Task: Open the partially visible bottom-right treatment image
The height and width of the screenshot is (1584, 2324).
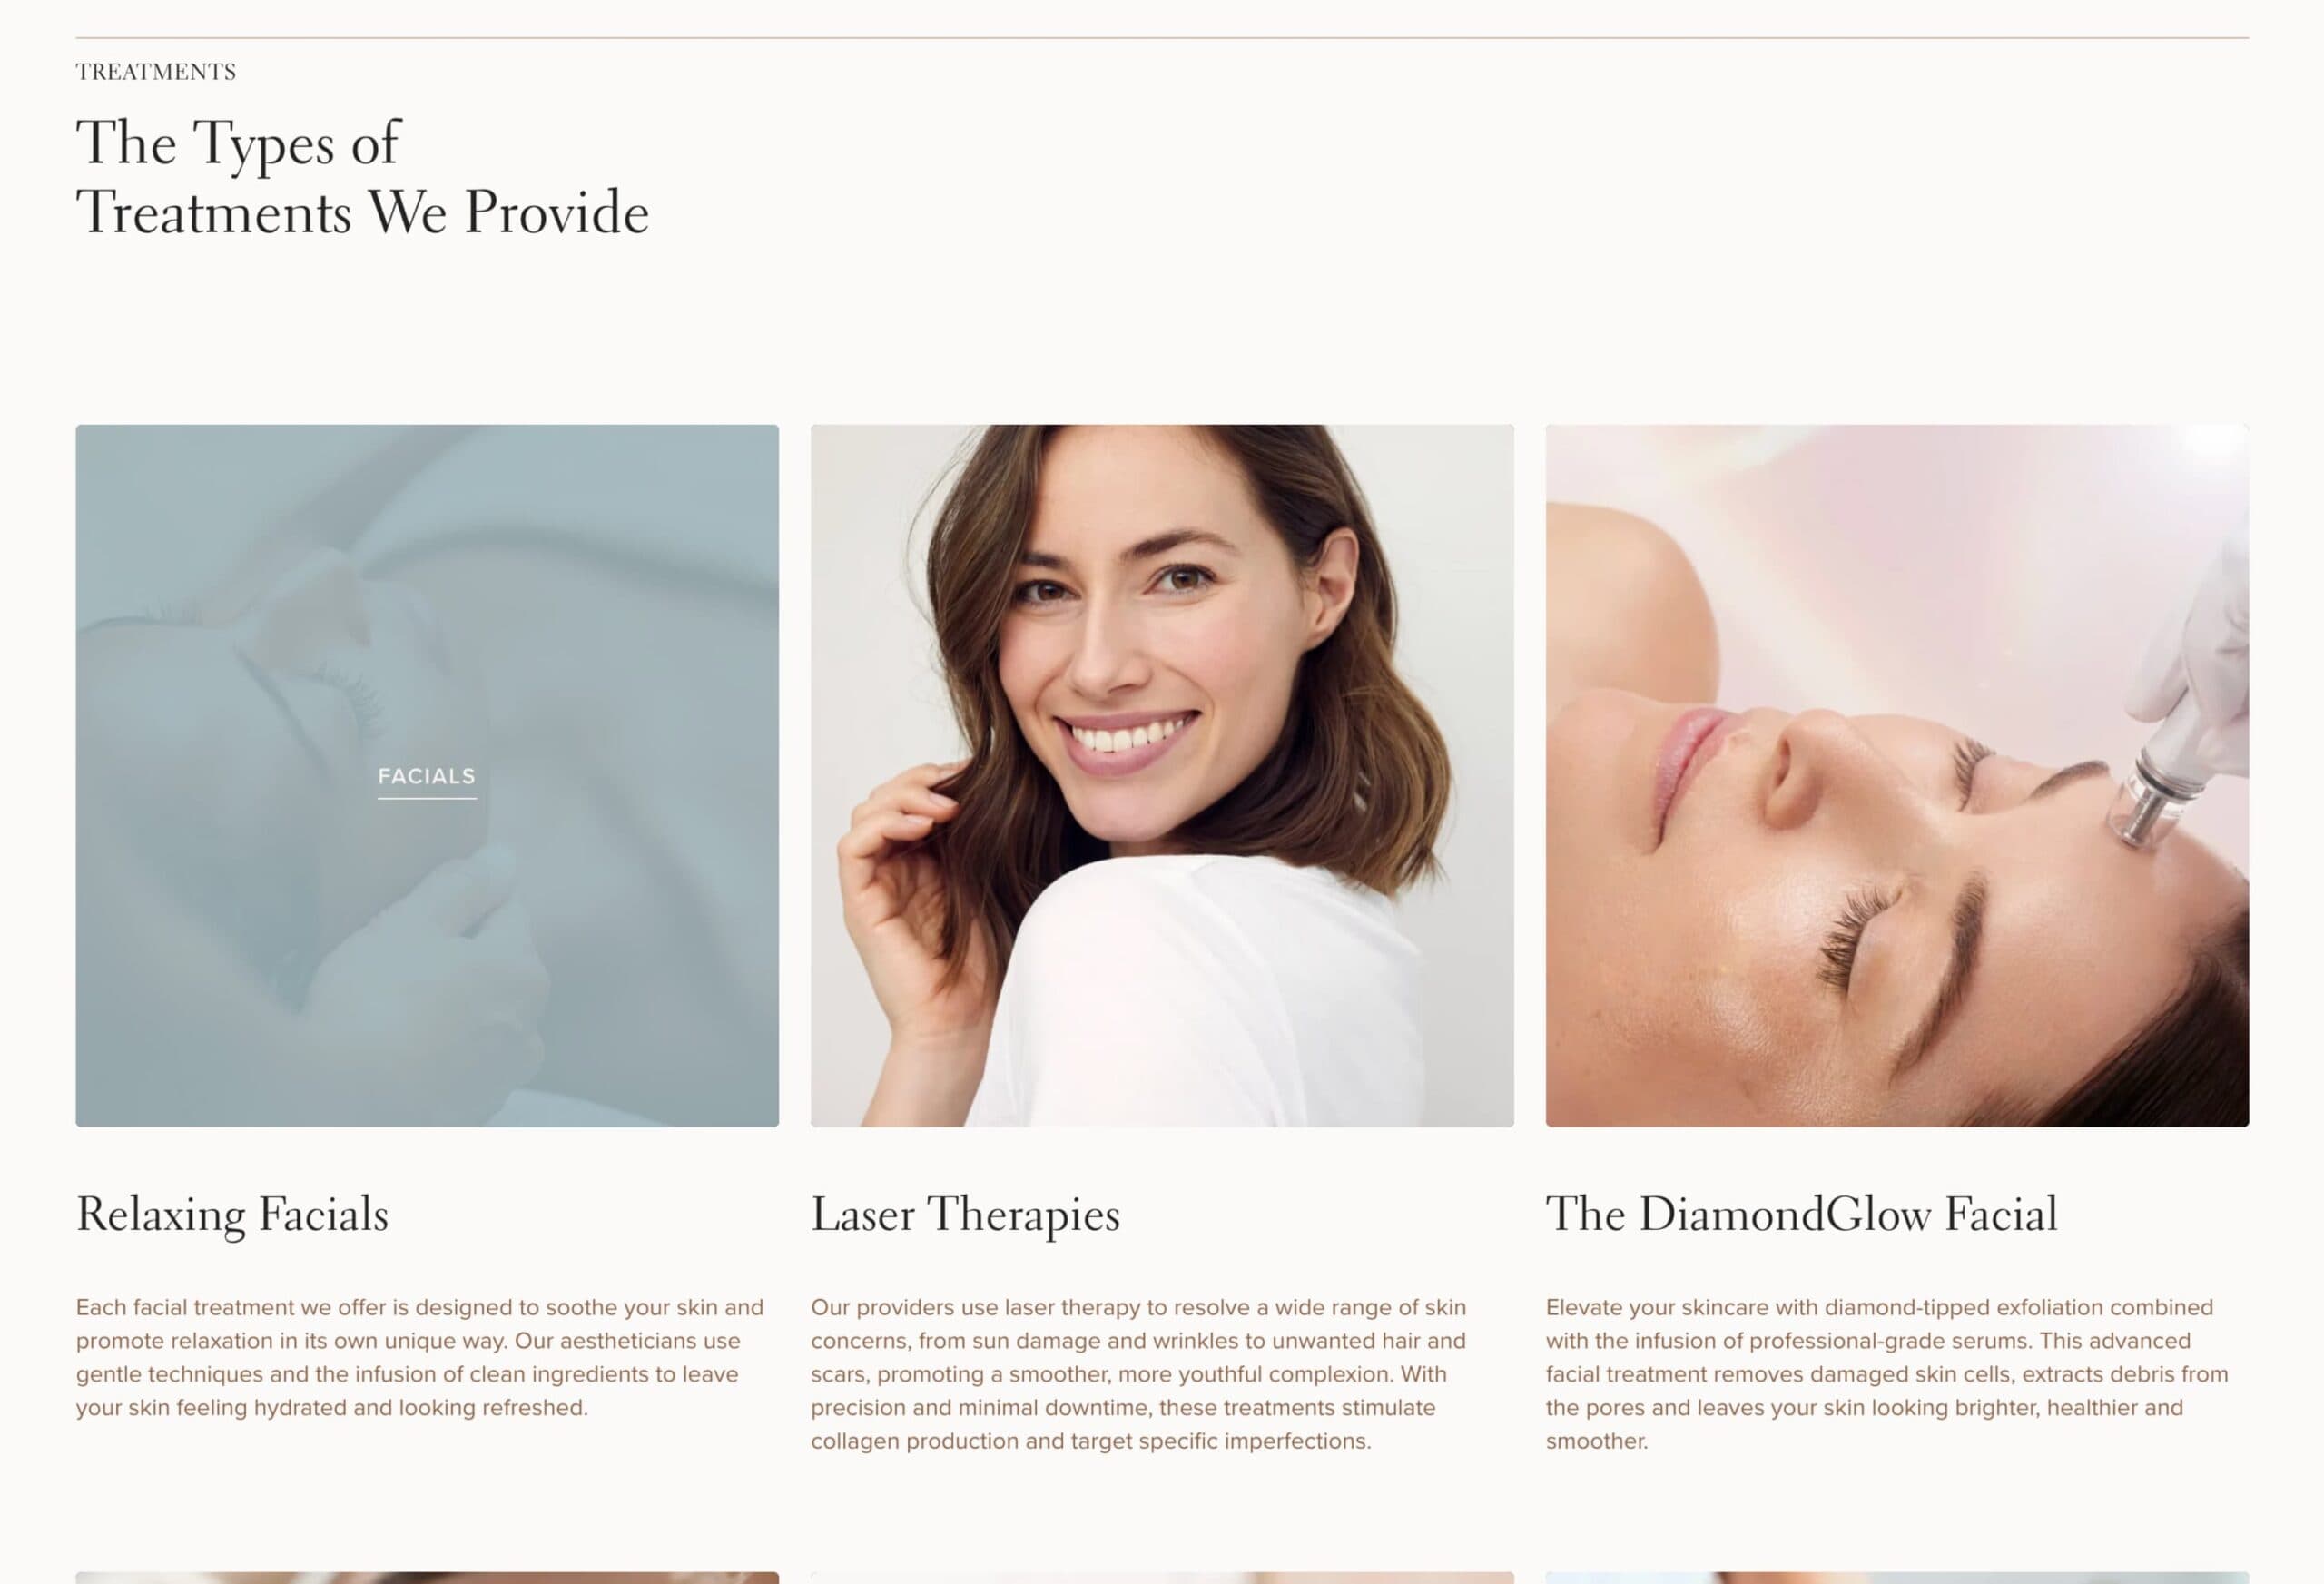Action: (x=1897, y=1577)
